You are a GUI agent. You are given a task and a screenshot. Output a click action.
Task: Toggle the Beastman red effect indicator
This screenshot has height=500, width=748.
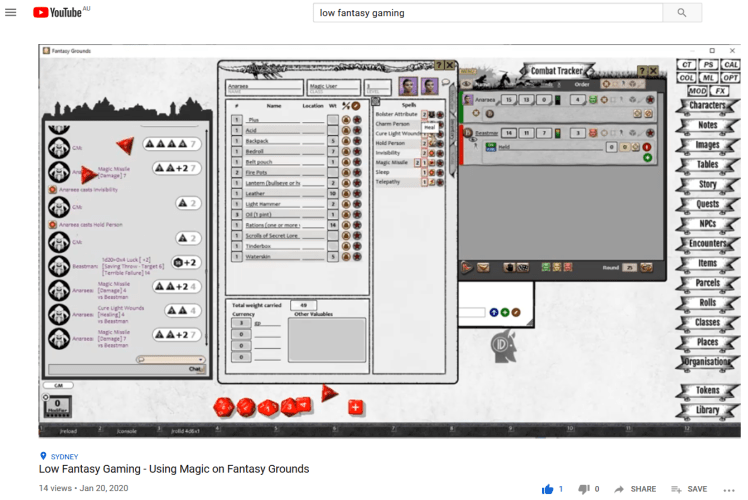click(x=647, y=147)
